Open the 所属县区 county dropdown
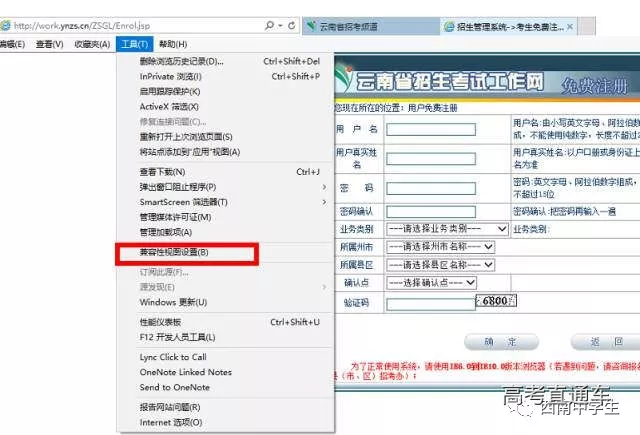 pos(440,264)
